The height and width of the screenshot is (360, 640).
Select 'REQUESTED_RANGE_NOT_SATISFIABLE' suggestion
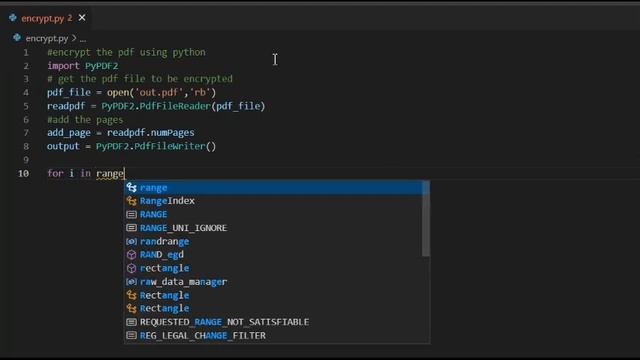click(x=274, y=322)
